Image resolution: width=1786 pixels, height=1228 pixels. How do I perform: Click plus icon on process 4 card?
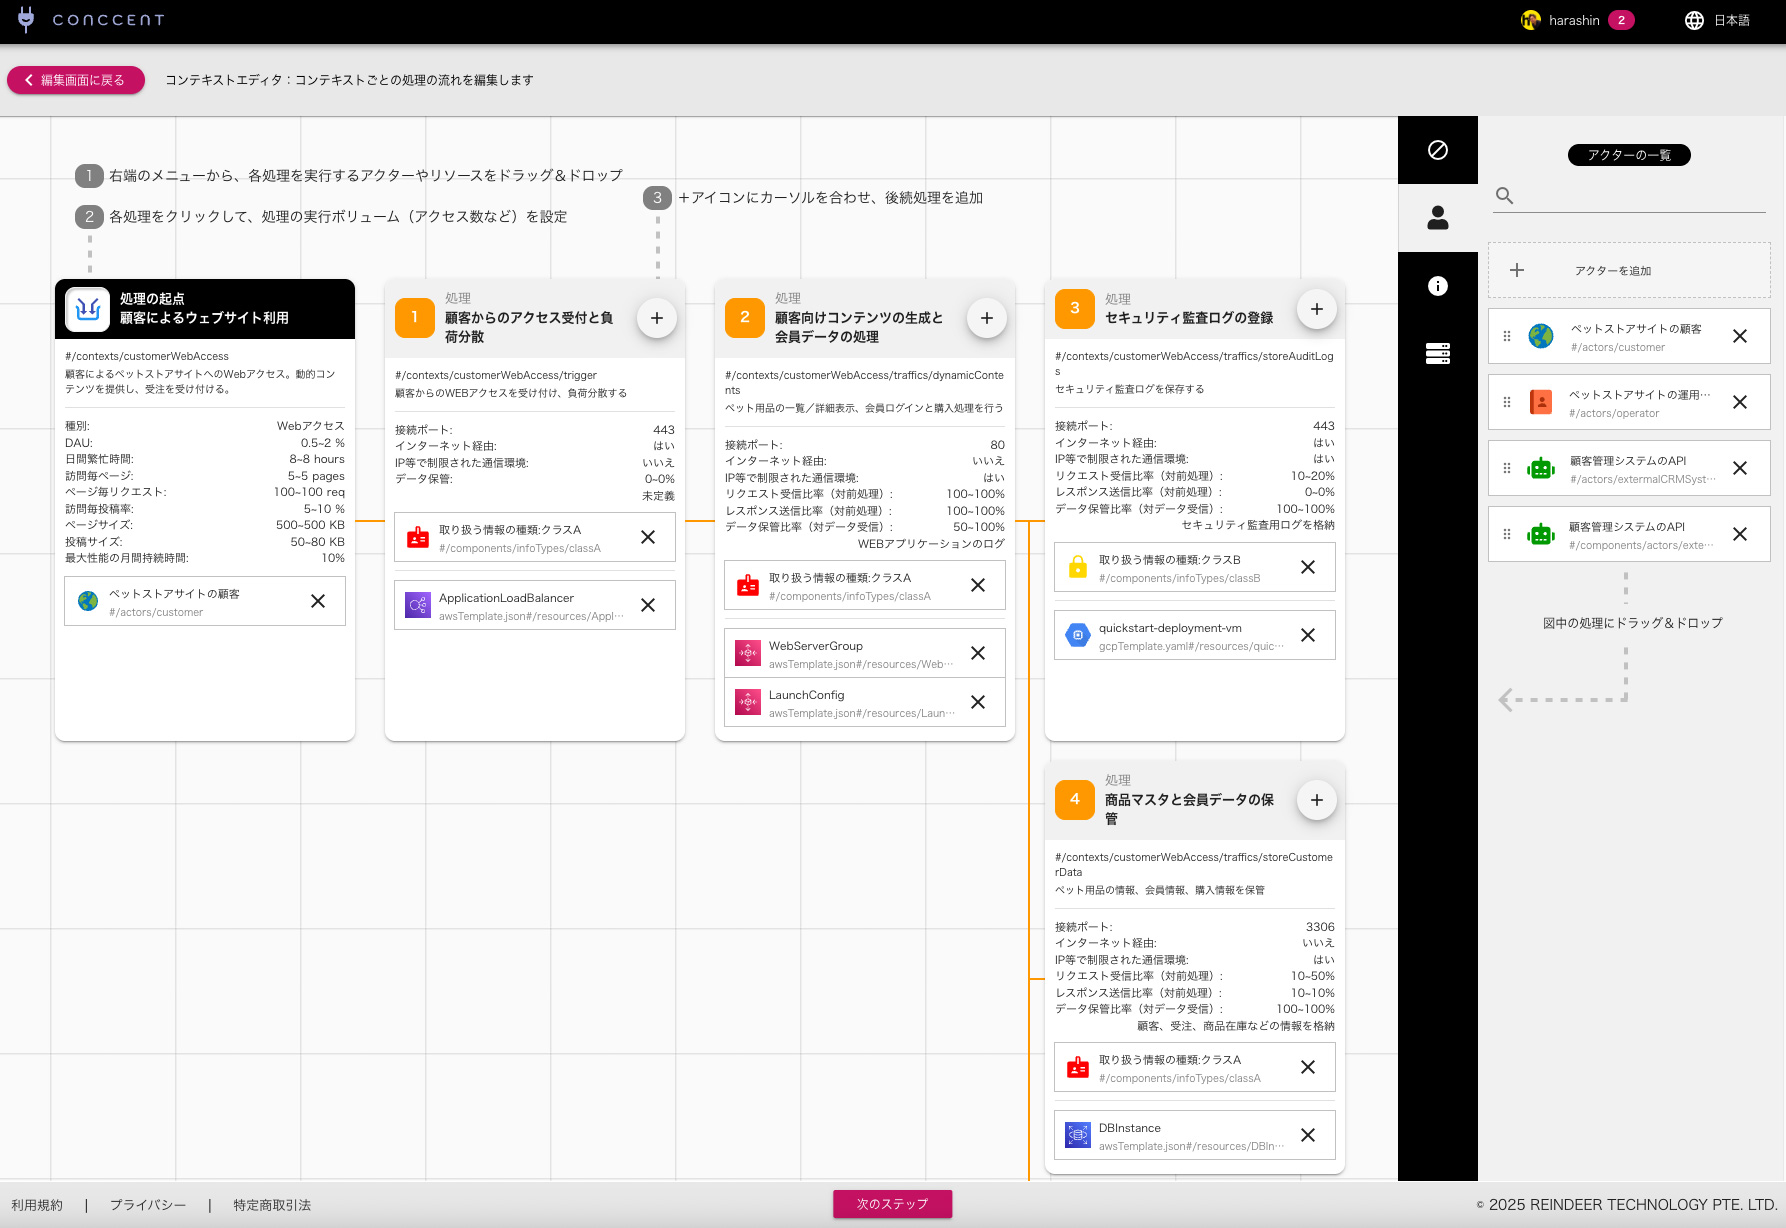point(1316,800)
